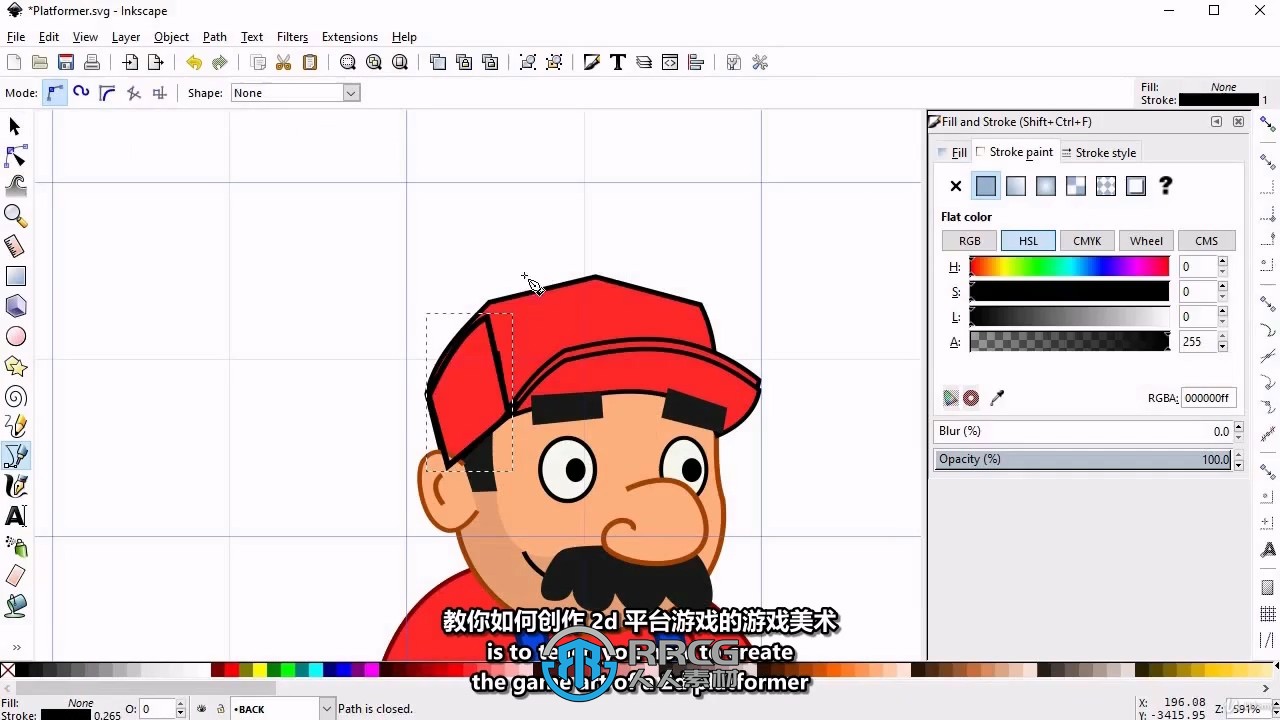Click the color eyedropper in Fill panel
This screenshot has height=720, width=1280.
coord(997,398)
